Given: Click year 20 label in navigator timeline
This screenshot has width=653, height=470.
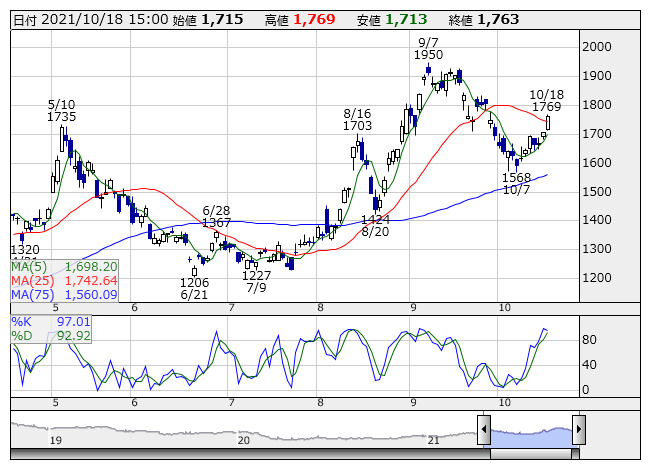Looking at the screenshot, I should [x=243, y=439].
